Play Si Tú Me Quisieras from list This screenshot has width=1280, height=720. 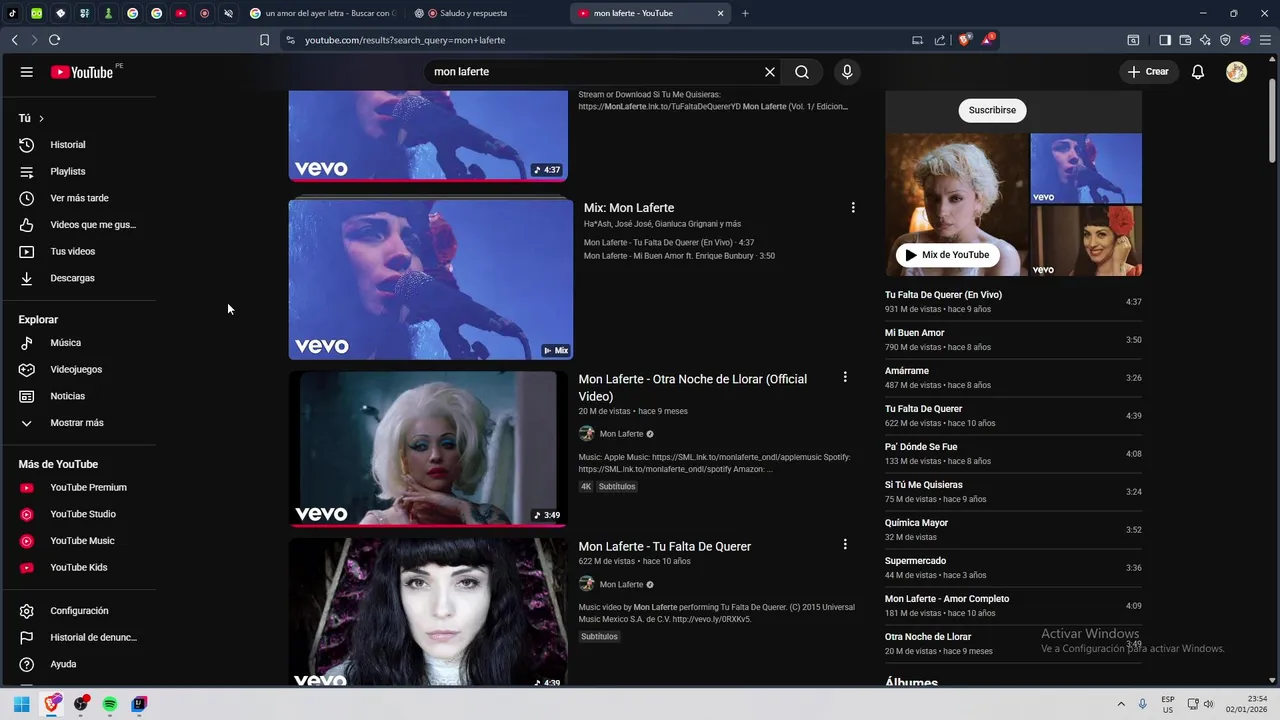tap(1013, 491)
